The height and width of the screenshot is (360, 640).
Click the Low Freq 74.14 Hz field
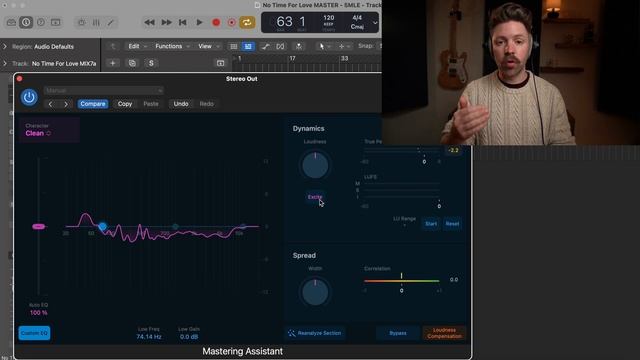[x=149, y=337]
